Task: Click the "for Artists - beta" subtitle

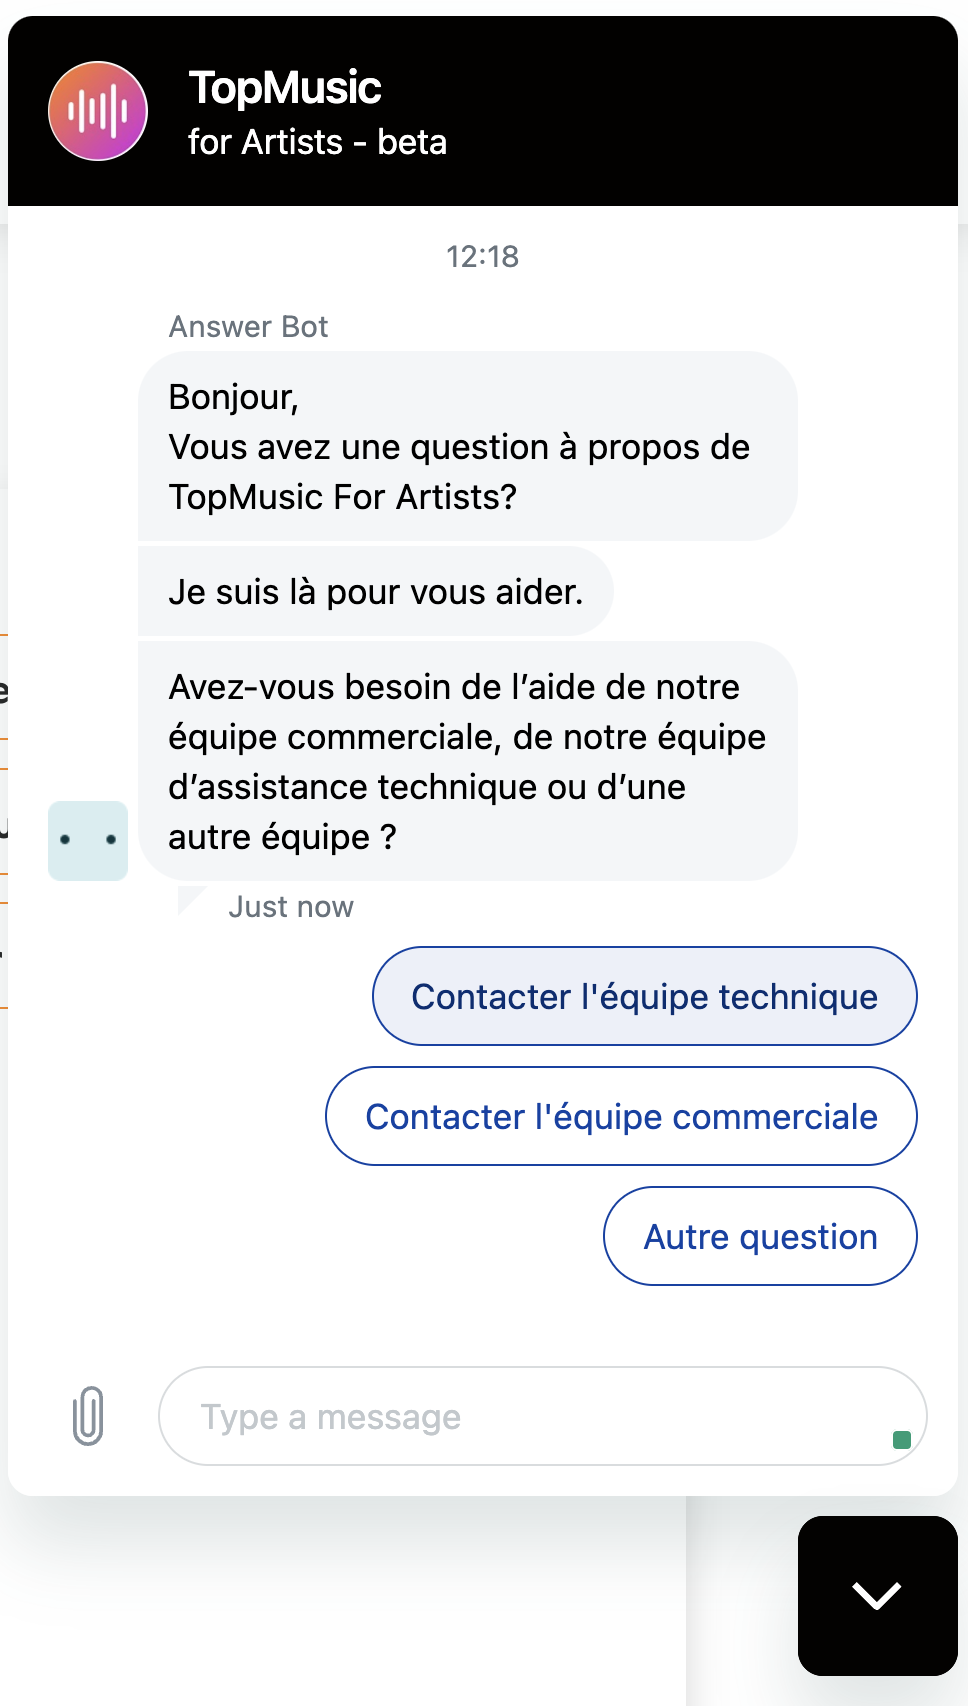Action: (x=317, y=142)
